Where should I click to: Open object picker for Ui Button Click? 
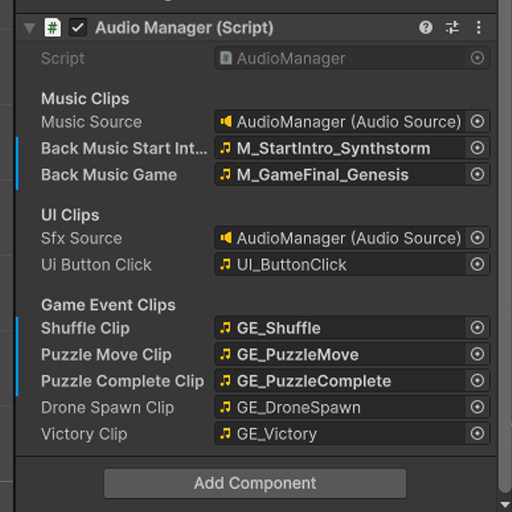(477, 264)
